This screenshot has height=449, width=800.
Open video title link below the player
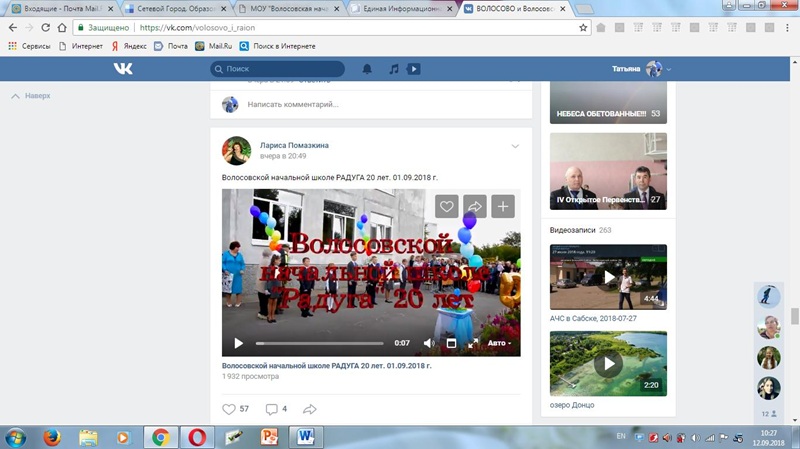pyautogui.click(x=327, y=366)
